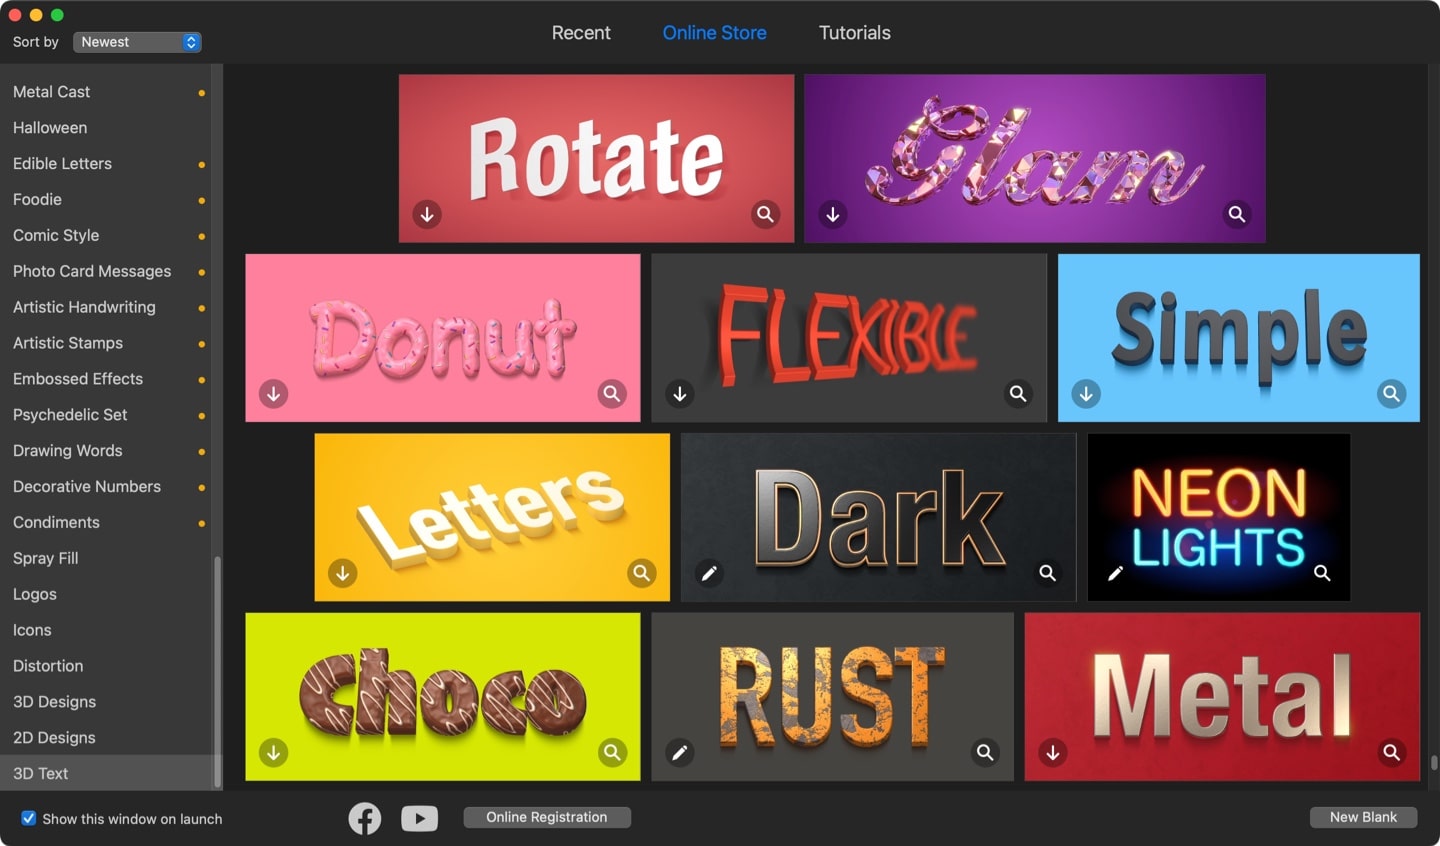Switch to the Tutorials tab
This screenshot has height=846, width=1440.
pos(855,33)
